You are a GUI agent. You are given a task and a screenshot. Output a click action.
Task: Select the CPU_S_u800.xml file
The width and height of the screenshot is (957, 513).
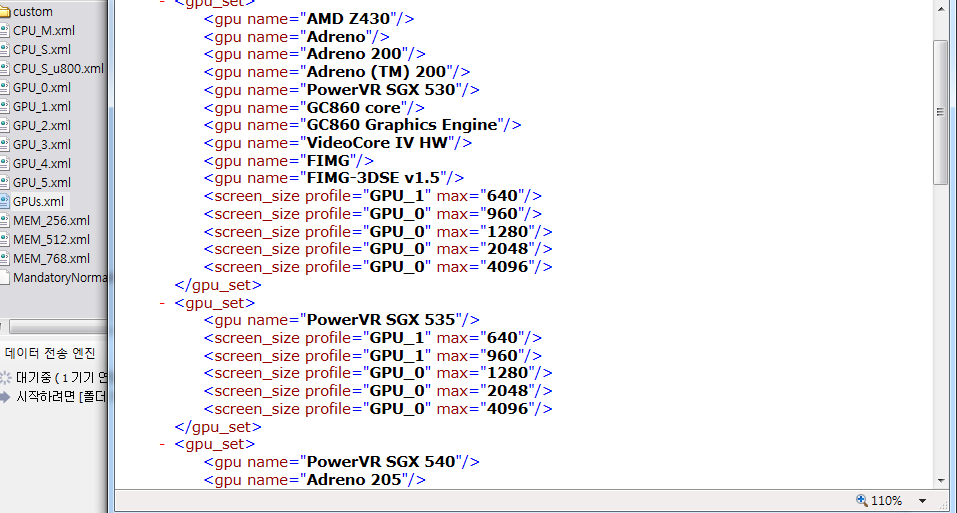click(58, 68)
